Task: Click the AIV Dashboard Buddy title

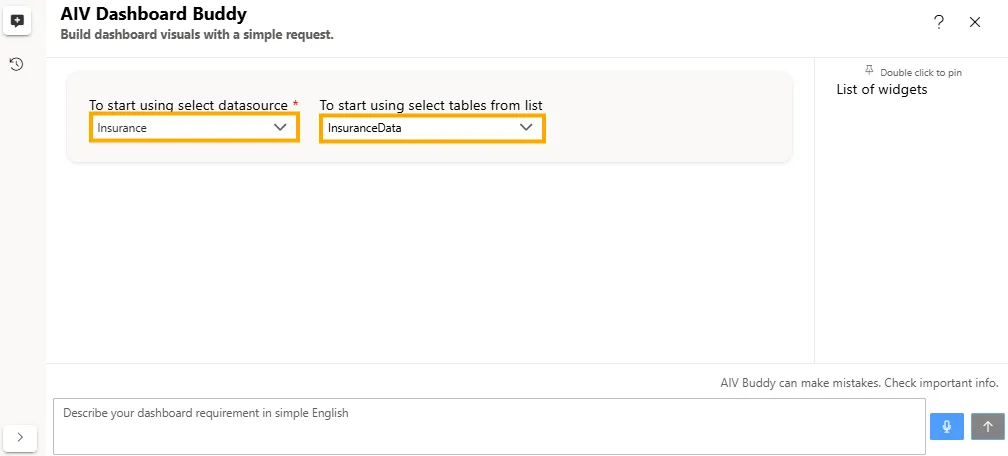Action: point(154,14)
